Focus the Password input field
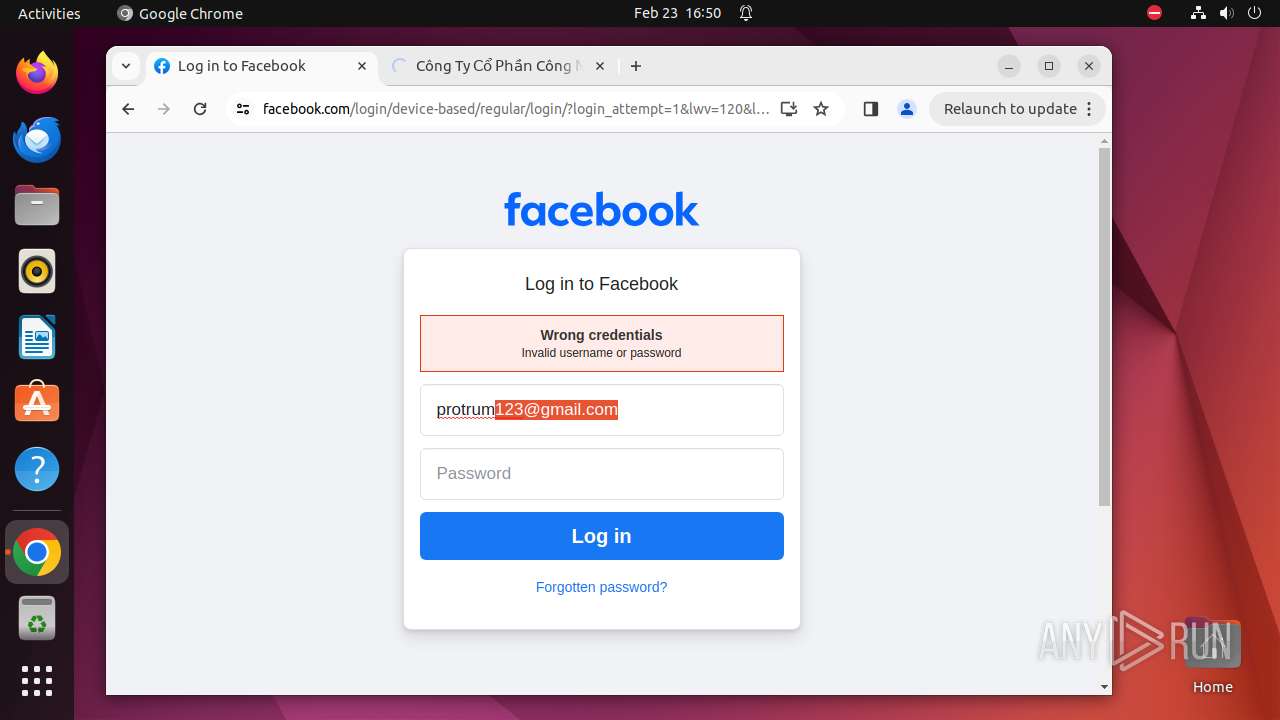Viewport: 1280px width, 720px height. (601, 474)
